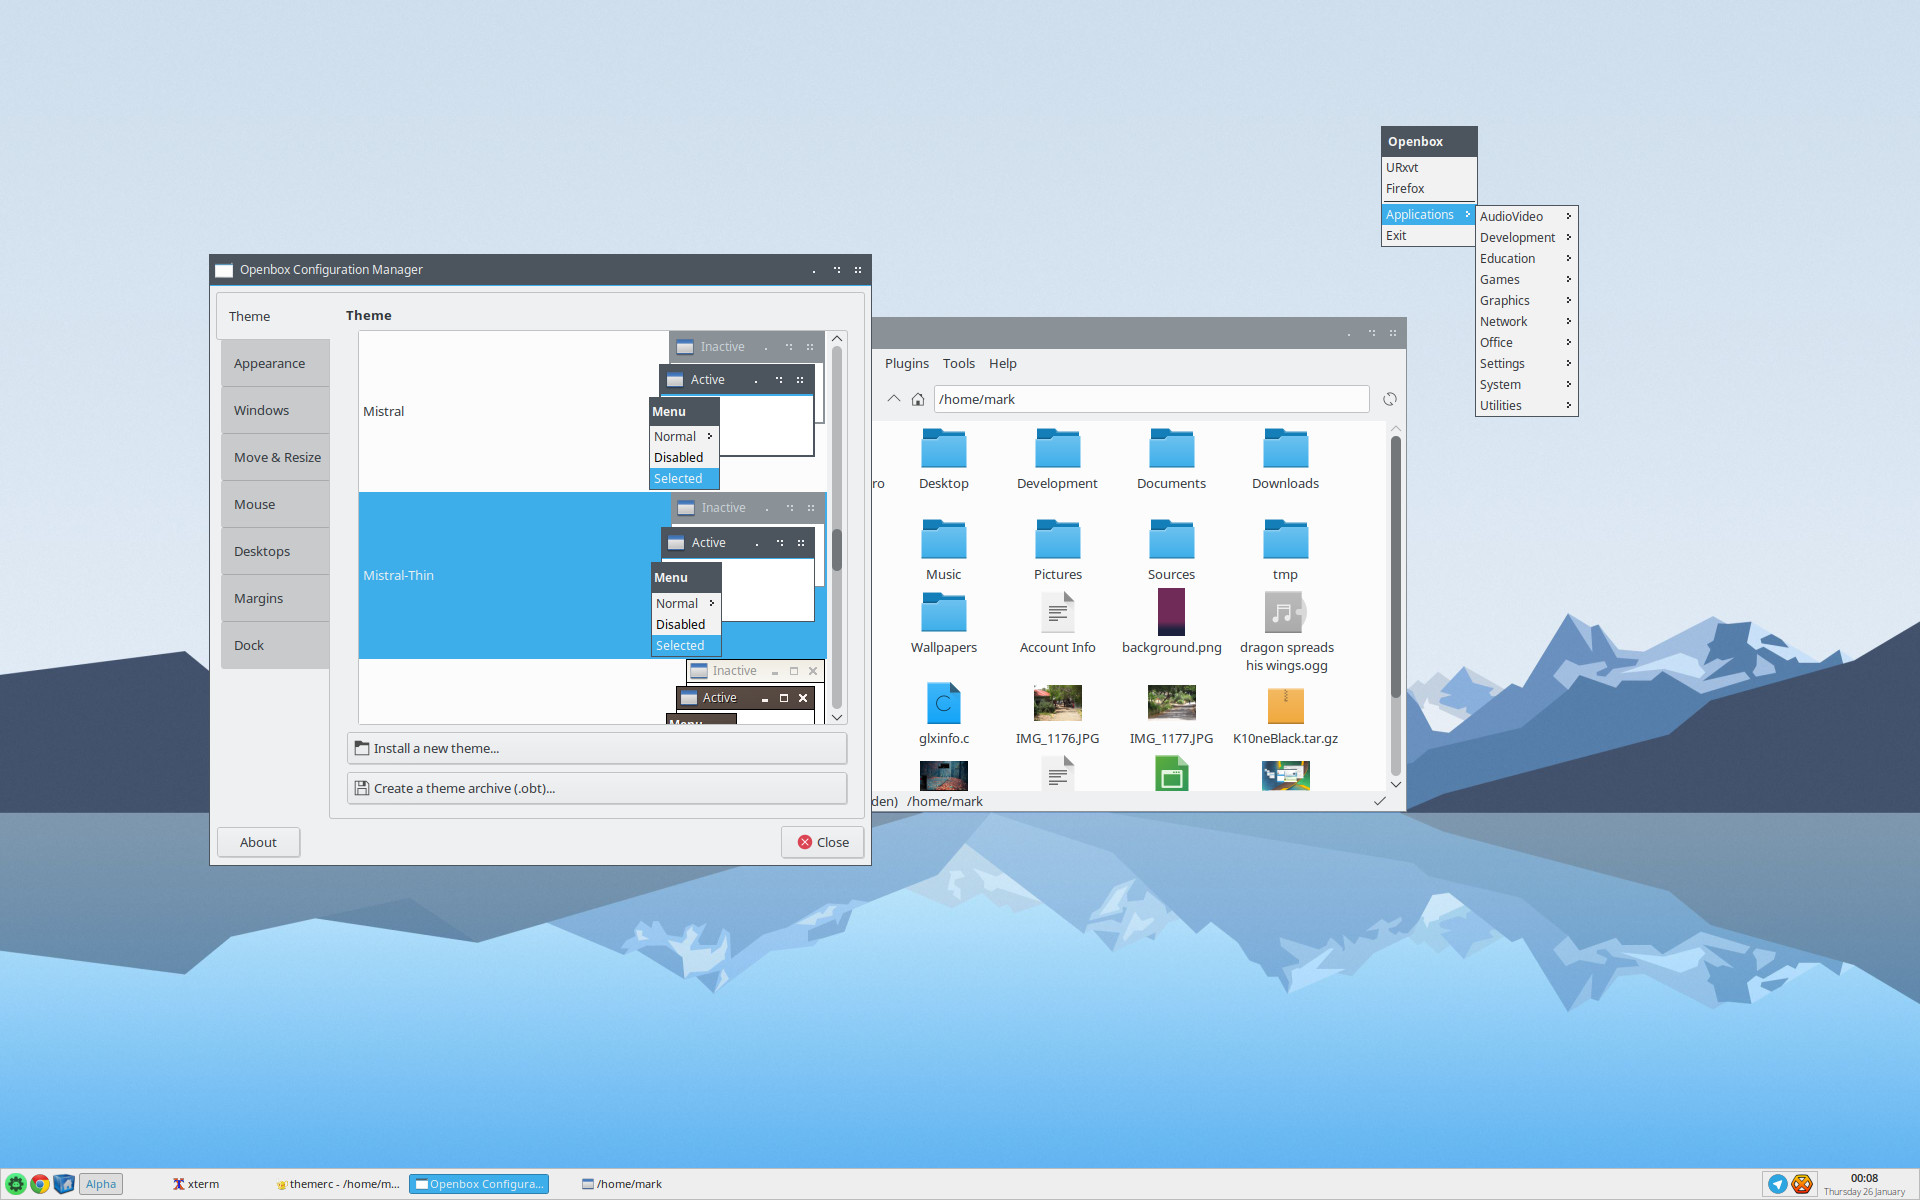Screen dimensions: 1920x1200
Task: Switch to the Mouse tab
Action: click(275, 504)
